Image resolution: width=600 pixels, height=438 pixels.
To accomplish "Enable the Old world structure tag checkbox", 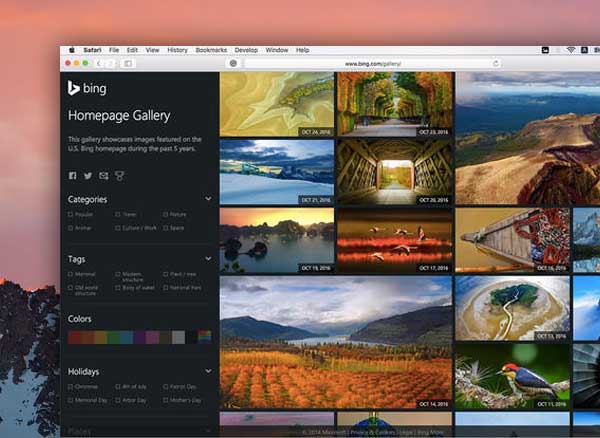I will pos(70,288).
